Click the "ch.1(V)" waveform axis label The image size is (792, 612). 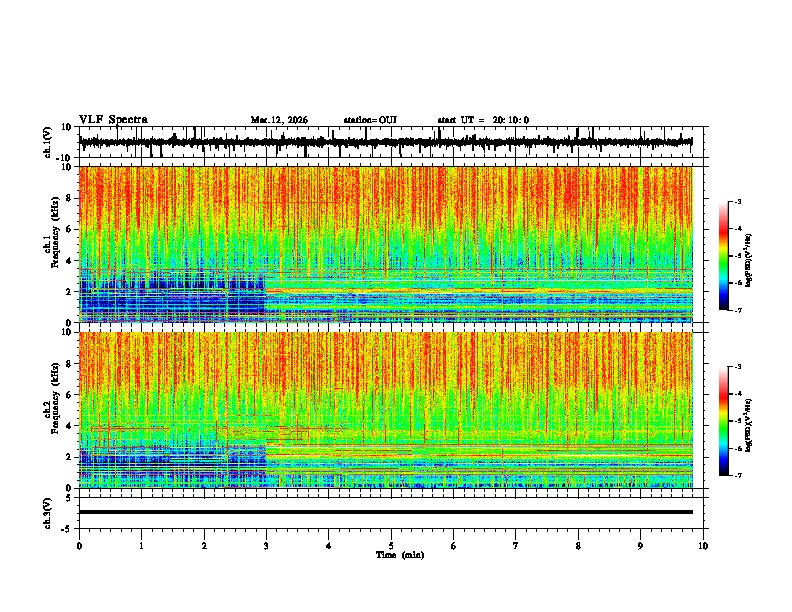point(47,142)
